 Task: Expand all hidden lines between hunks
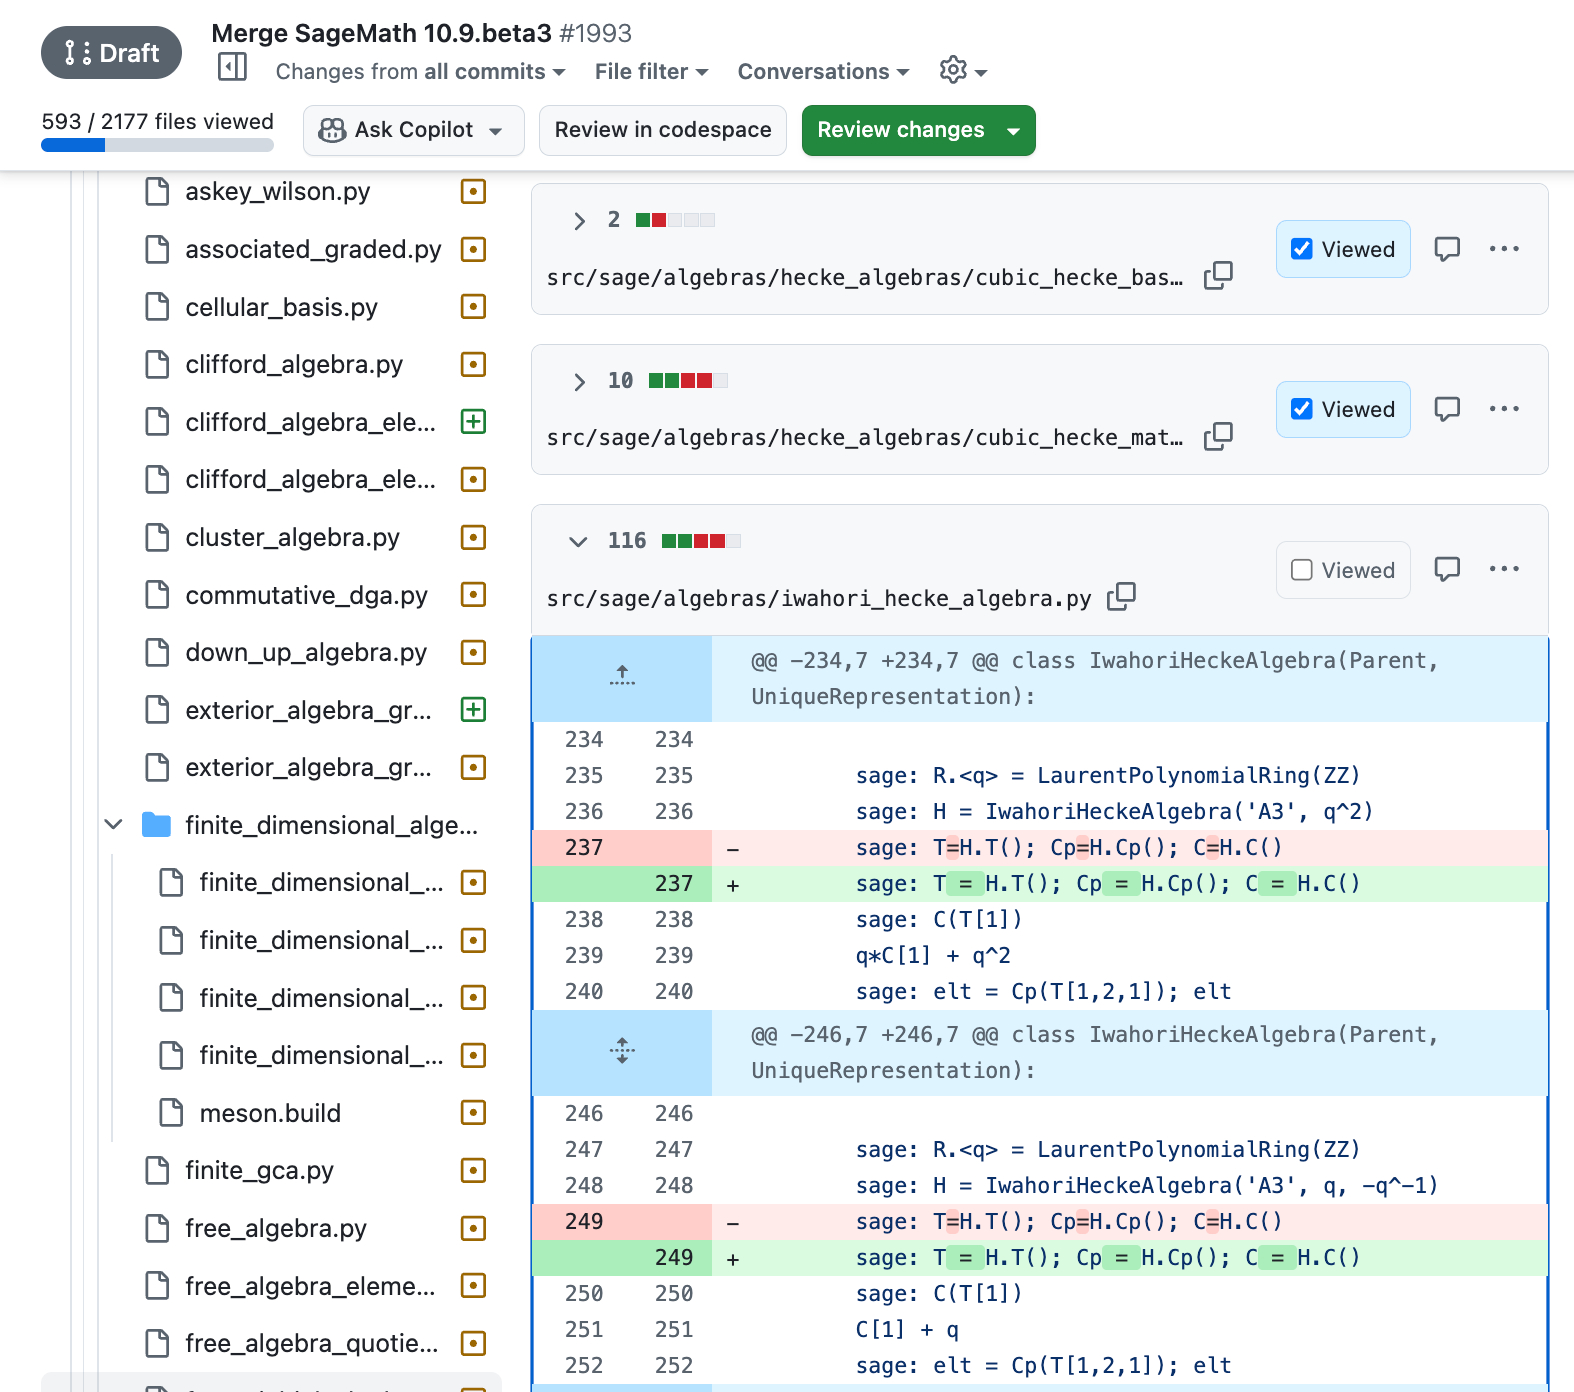(x=622, y=1051)
